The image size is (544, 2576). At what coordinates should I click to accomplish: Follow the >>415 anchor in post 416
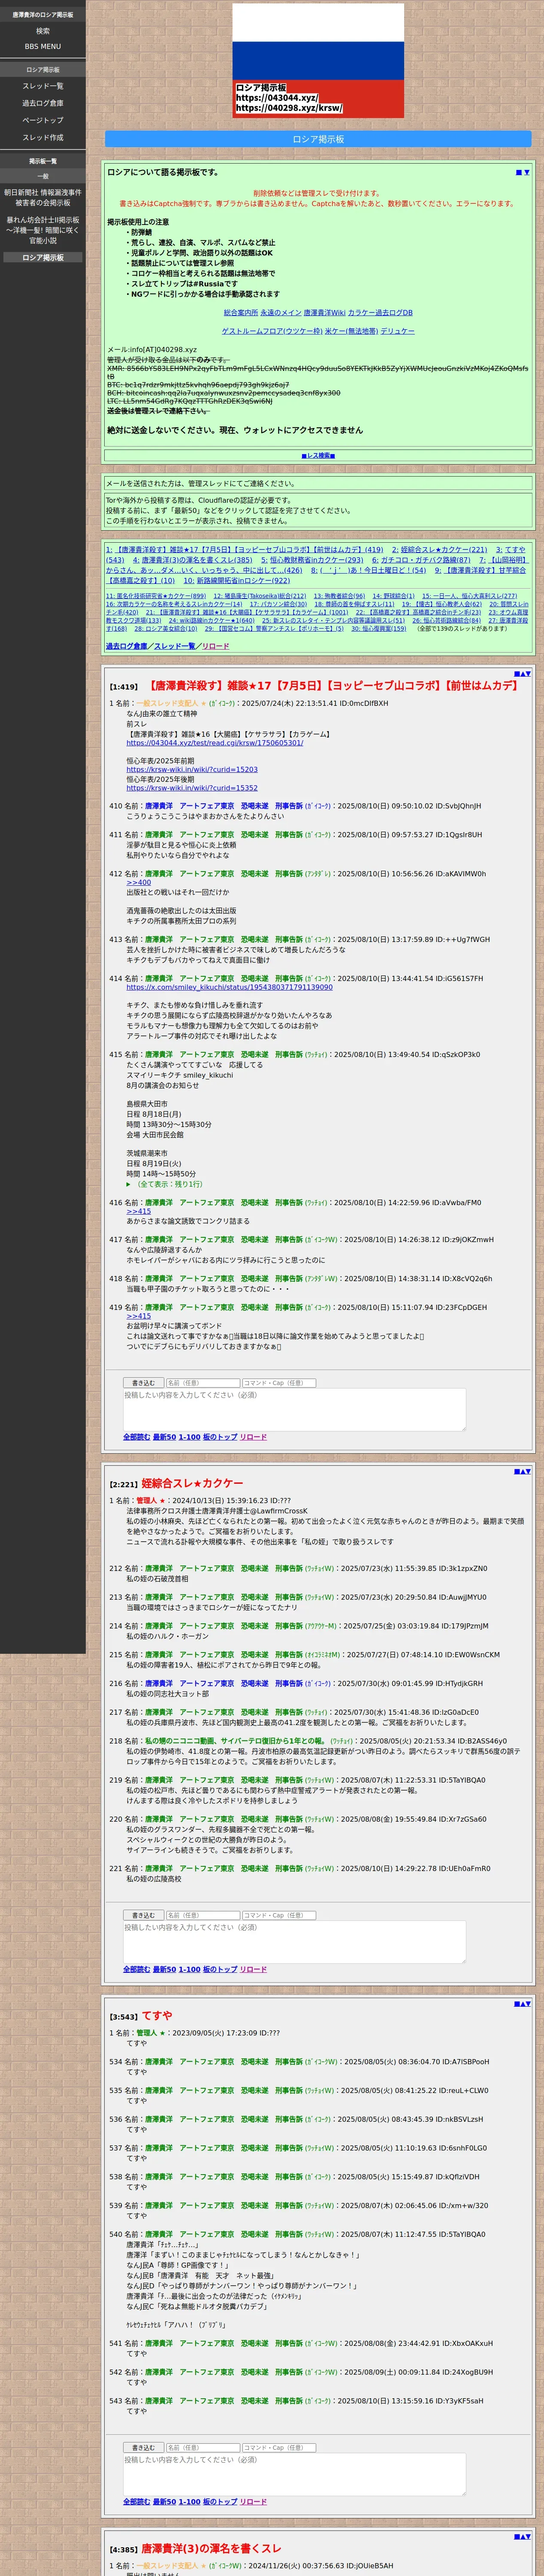[x=138, y=1211]
